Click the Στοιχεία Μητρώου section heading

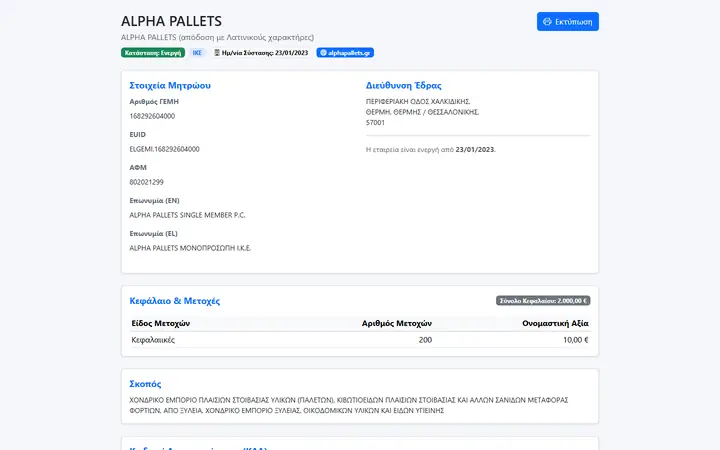(170, 85)
